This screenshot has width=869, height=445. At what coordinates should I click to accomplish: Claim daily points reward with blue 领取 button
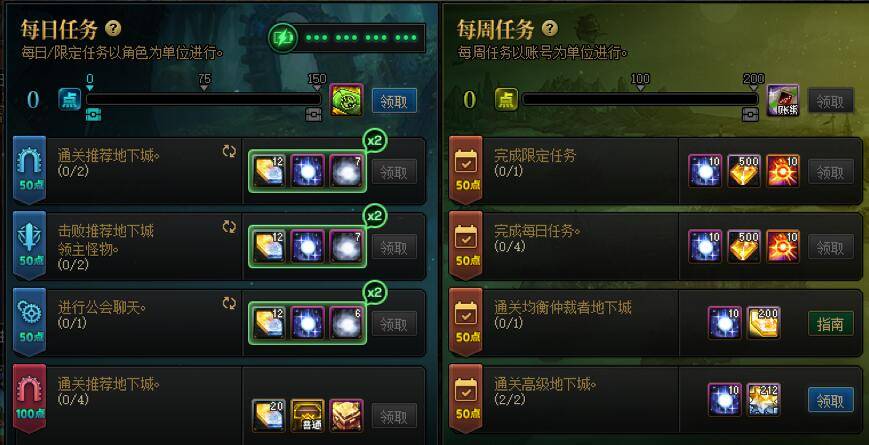click(394, 101)
